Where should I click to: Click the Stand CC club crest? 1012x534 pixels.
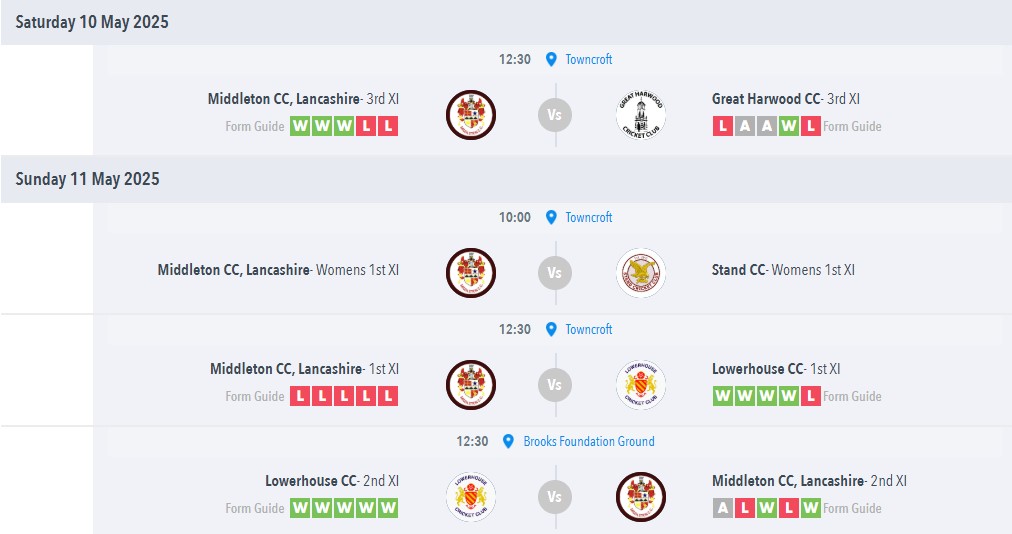(641, 272)
